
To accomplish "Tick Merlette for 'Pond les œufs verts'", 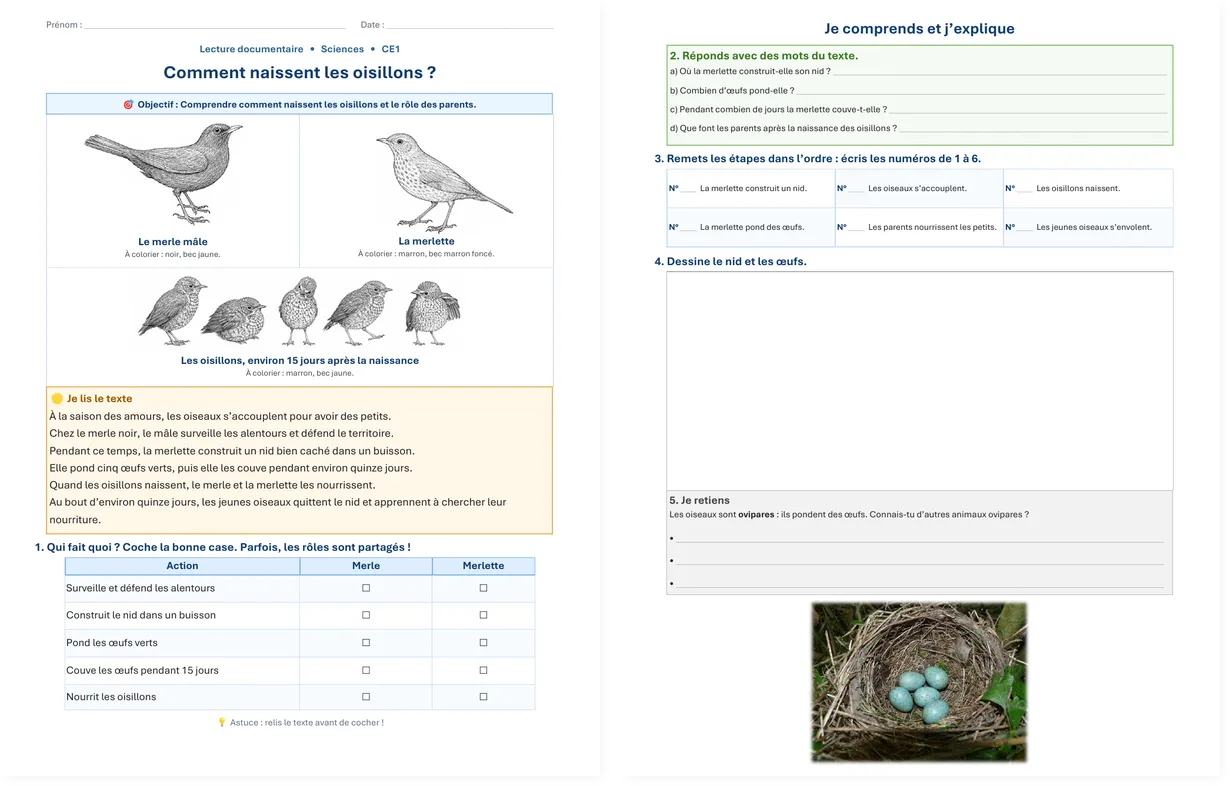I will point(483,643).
